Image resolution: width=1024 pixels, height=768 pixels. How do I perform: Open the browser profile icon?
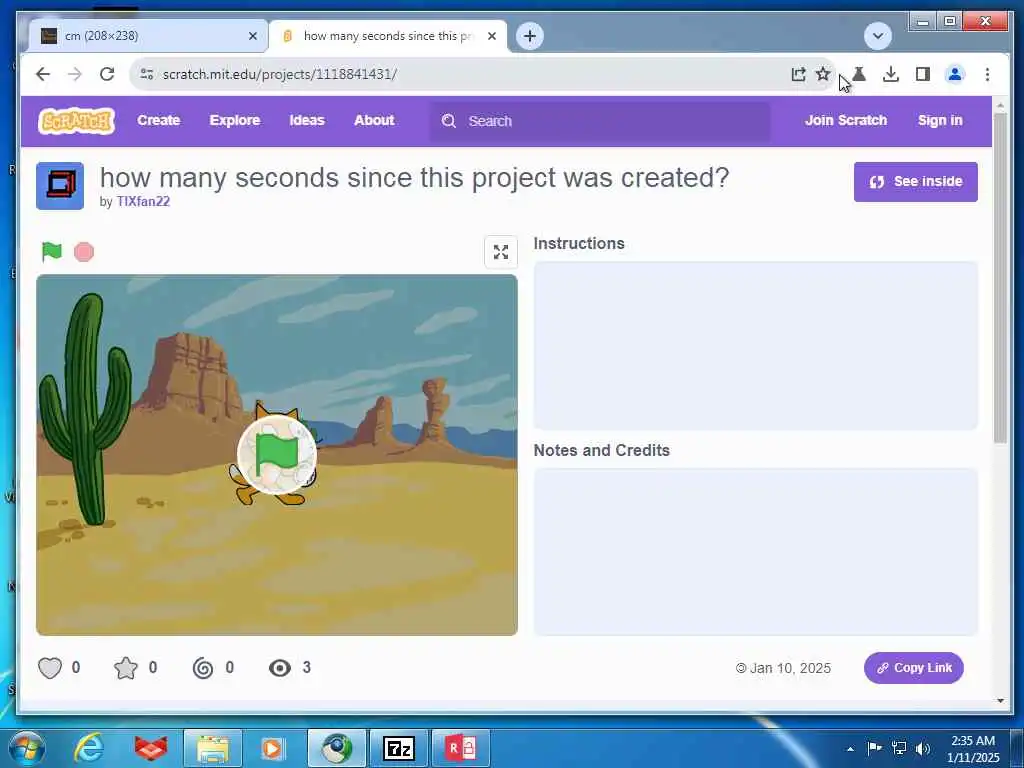click(x=955, y=74)
